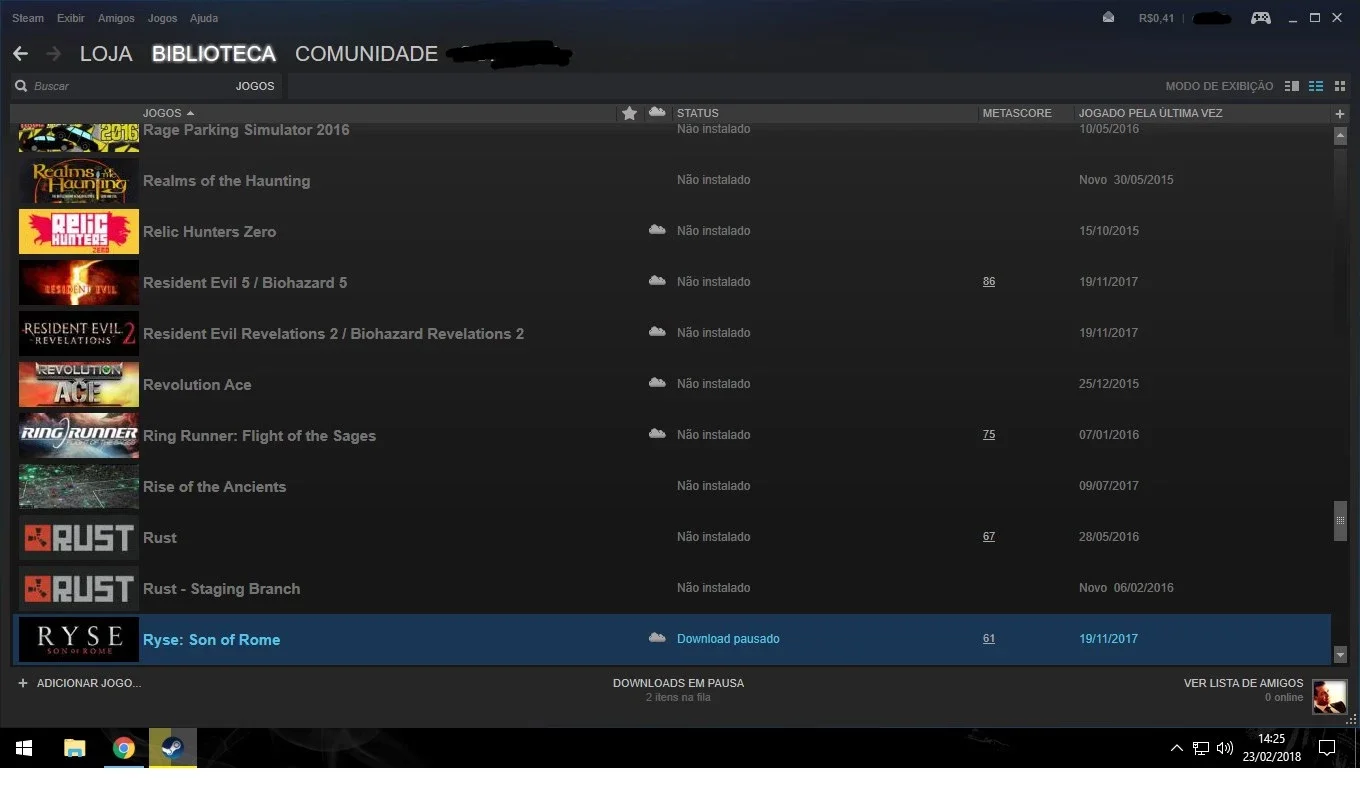
Task: Switch to the COMUNIDADE tab
Action: click(x=366, y=54)
